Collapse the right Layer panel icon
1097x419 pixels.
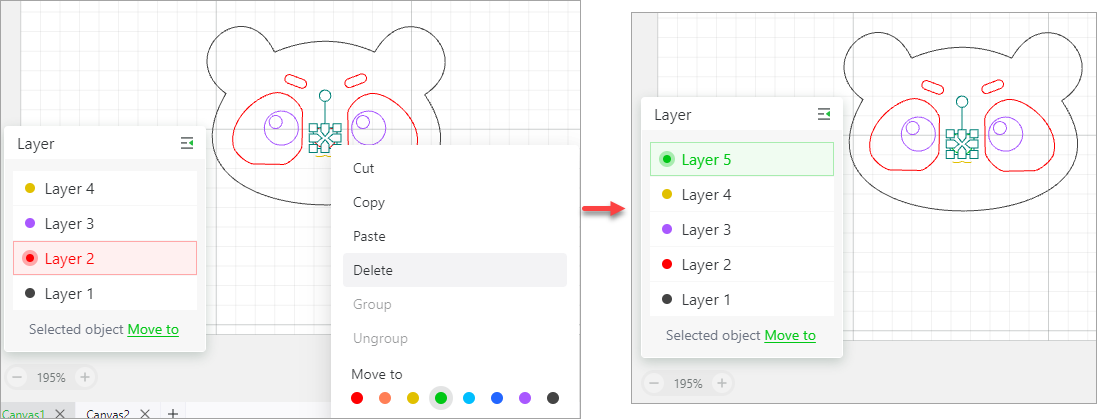pos(824,114)
